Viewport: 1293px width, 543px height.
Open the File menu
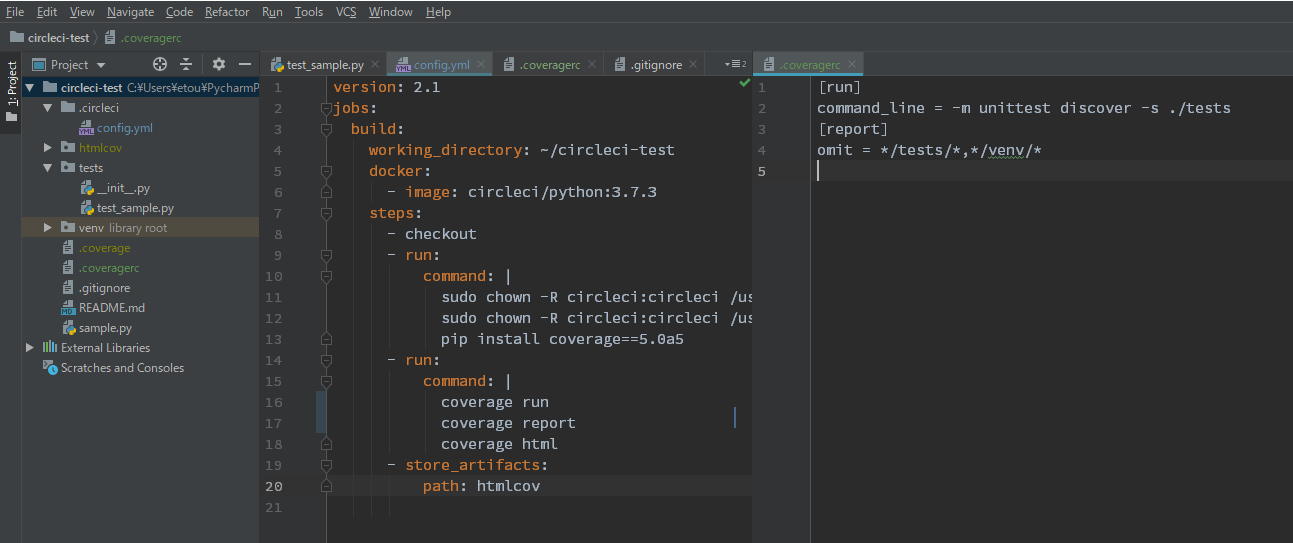pos(15,12)
